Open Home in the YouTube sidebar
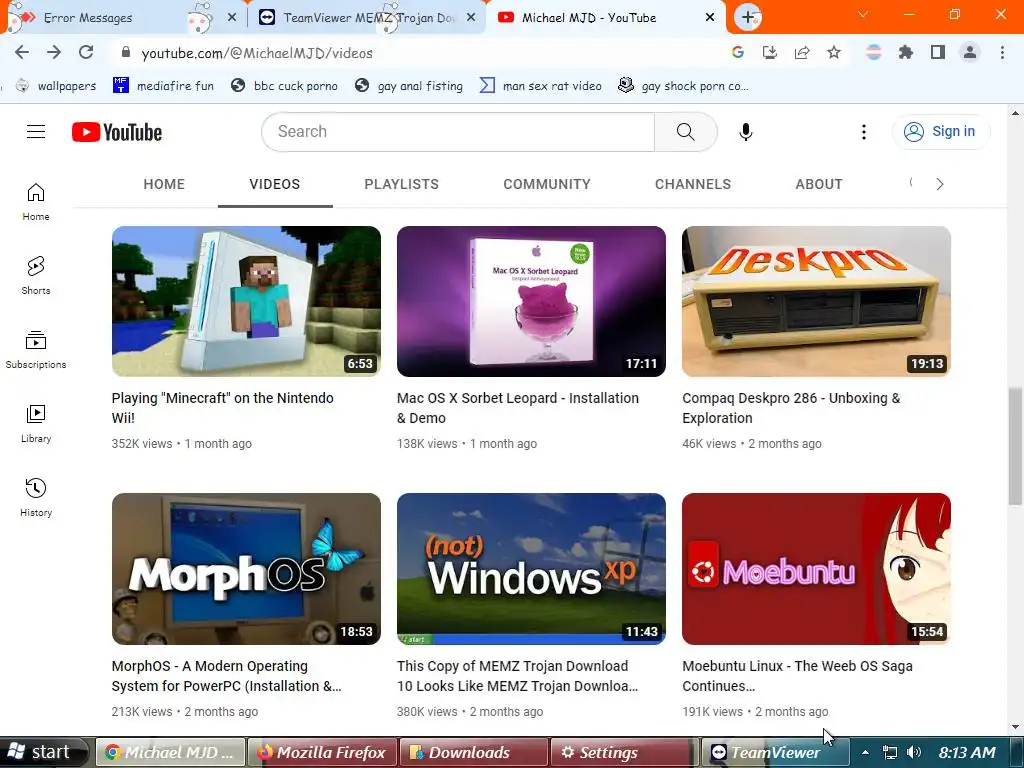Screen dimensions: 1024x768 click(x=36, y=202)
